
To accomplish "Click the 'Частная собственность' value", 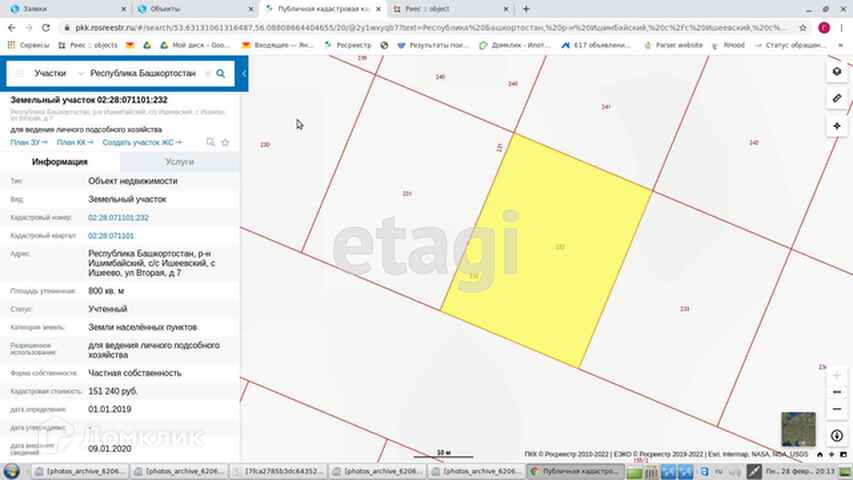I will tap(135, 373).
